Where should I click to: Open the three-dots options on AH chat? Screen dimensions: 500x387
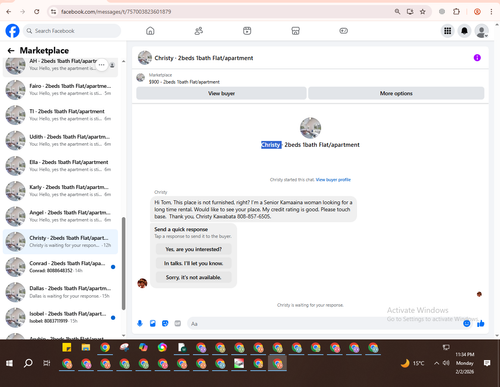point(102,65)
